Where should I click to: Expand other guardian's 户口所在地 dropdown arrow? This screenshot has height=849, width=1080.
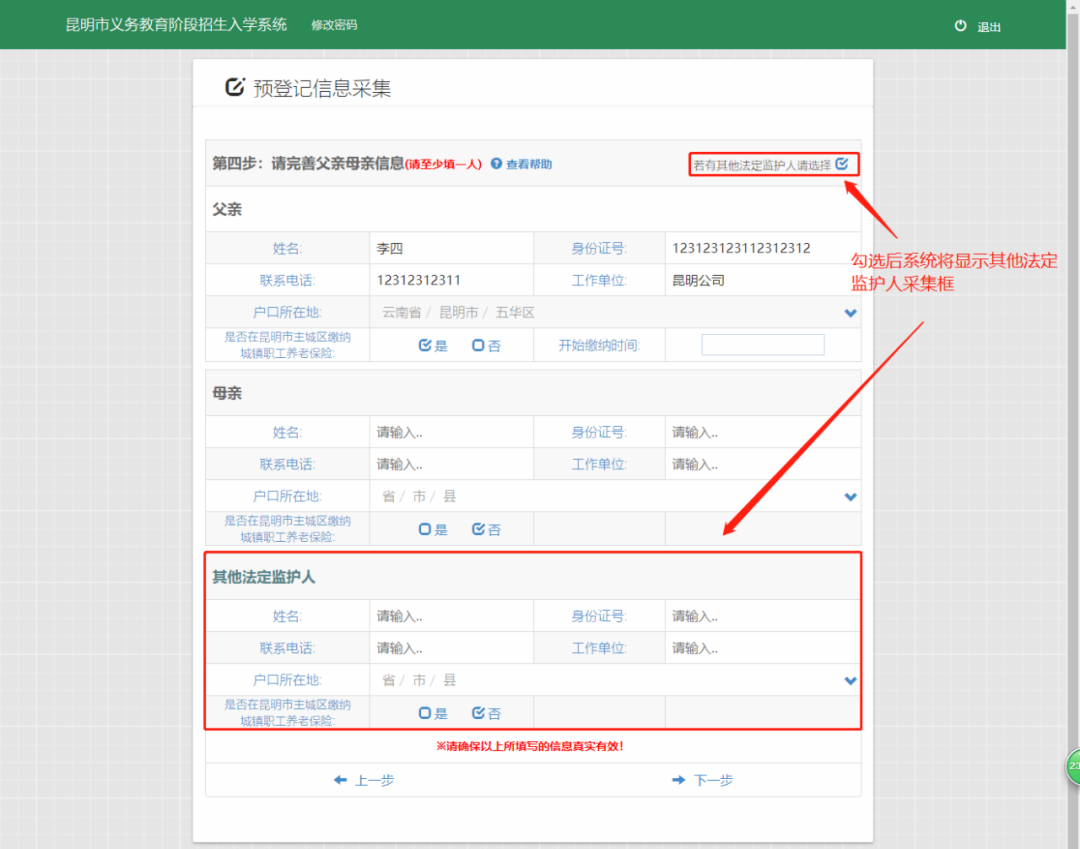click(x=850, y=681)
